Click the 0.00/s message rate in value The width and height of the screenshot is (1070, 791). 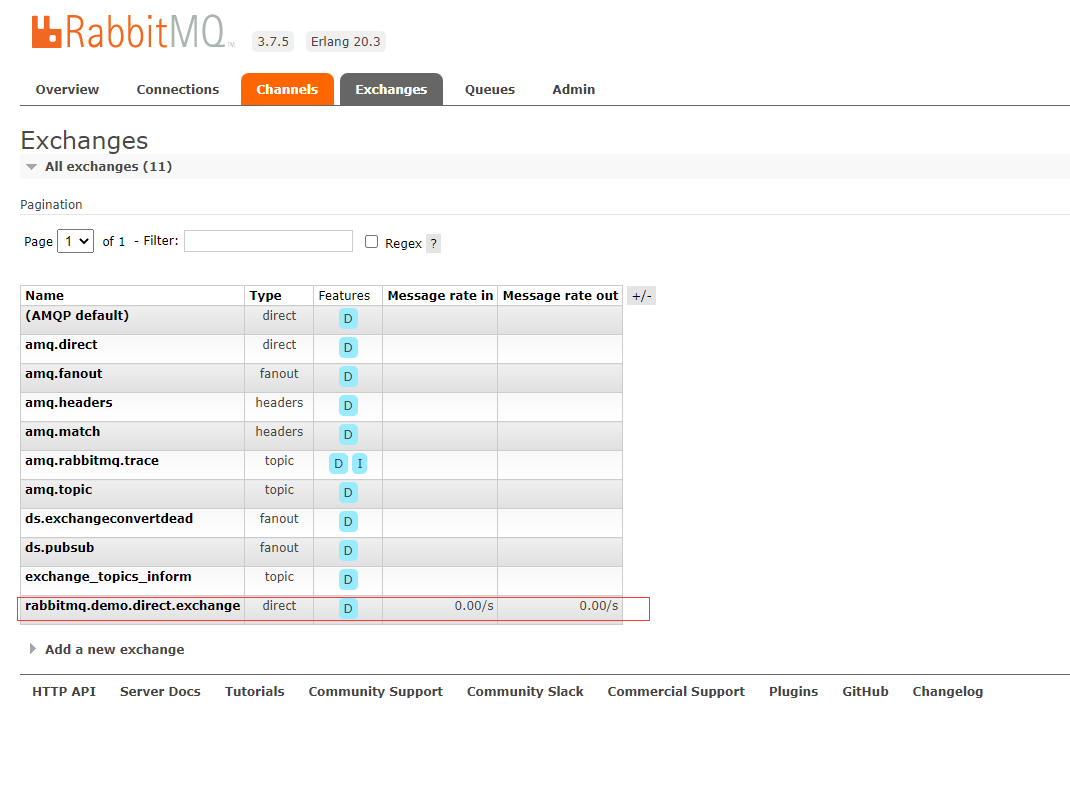pyautogui.click(x=474, y=605)
